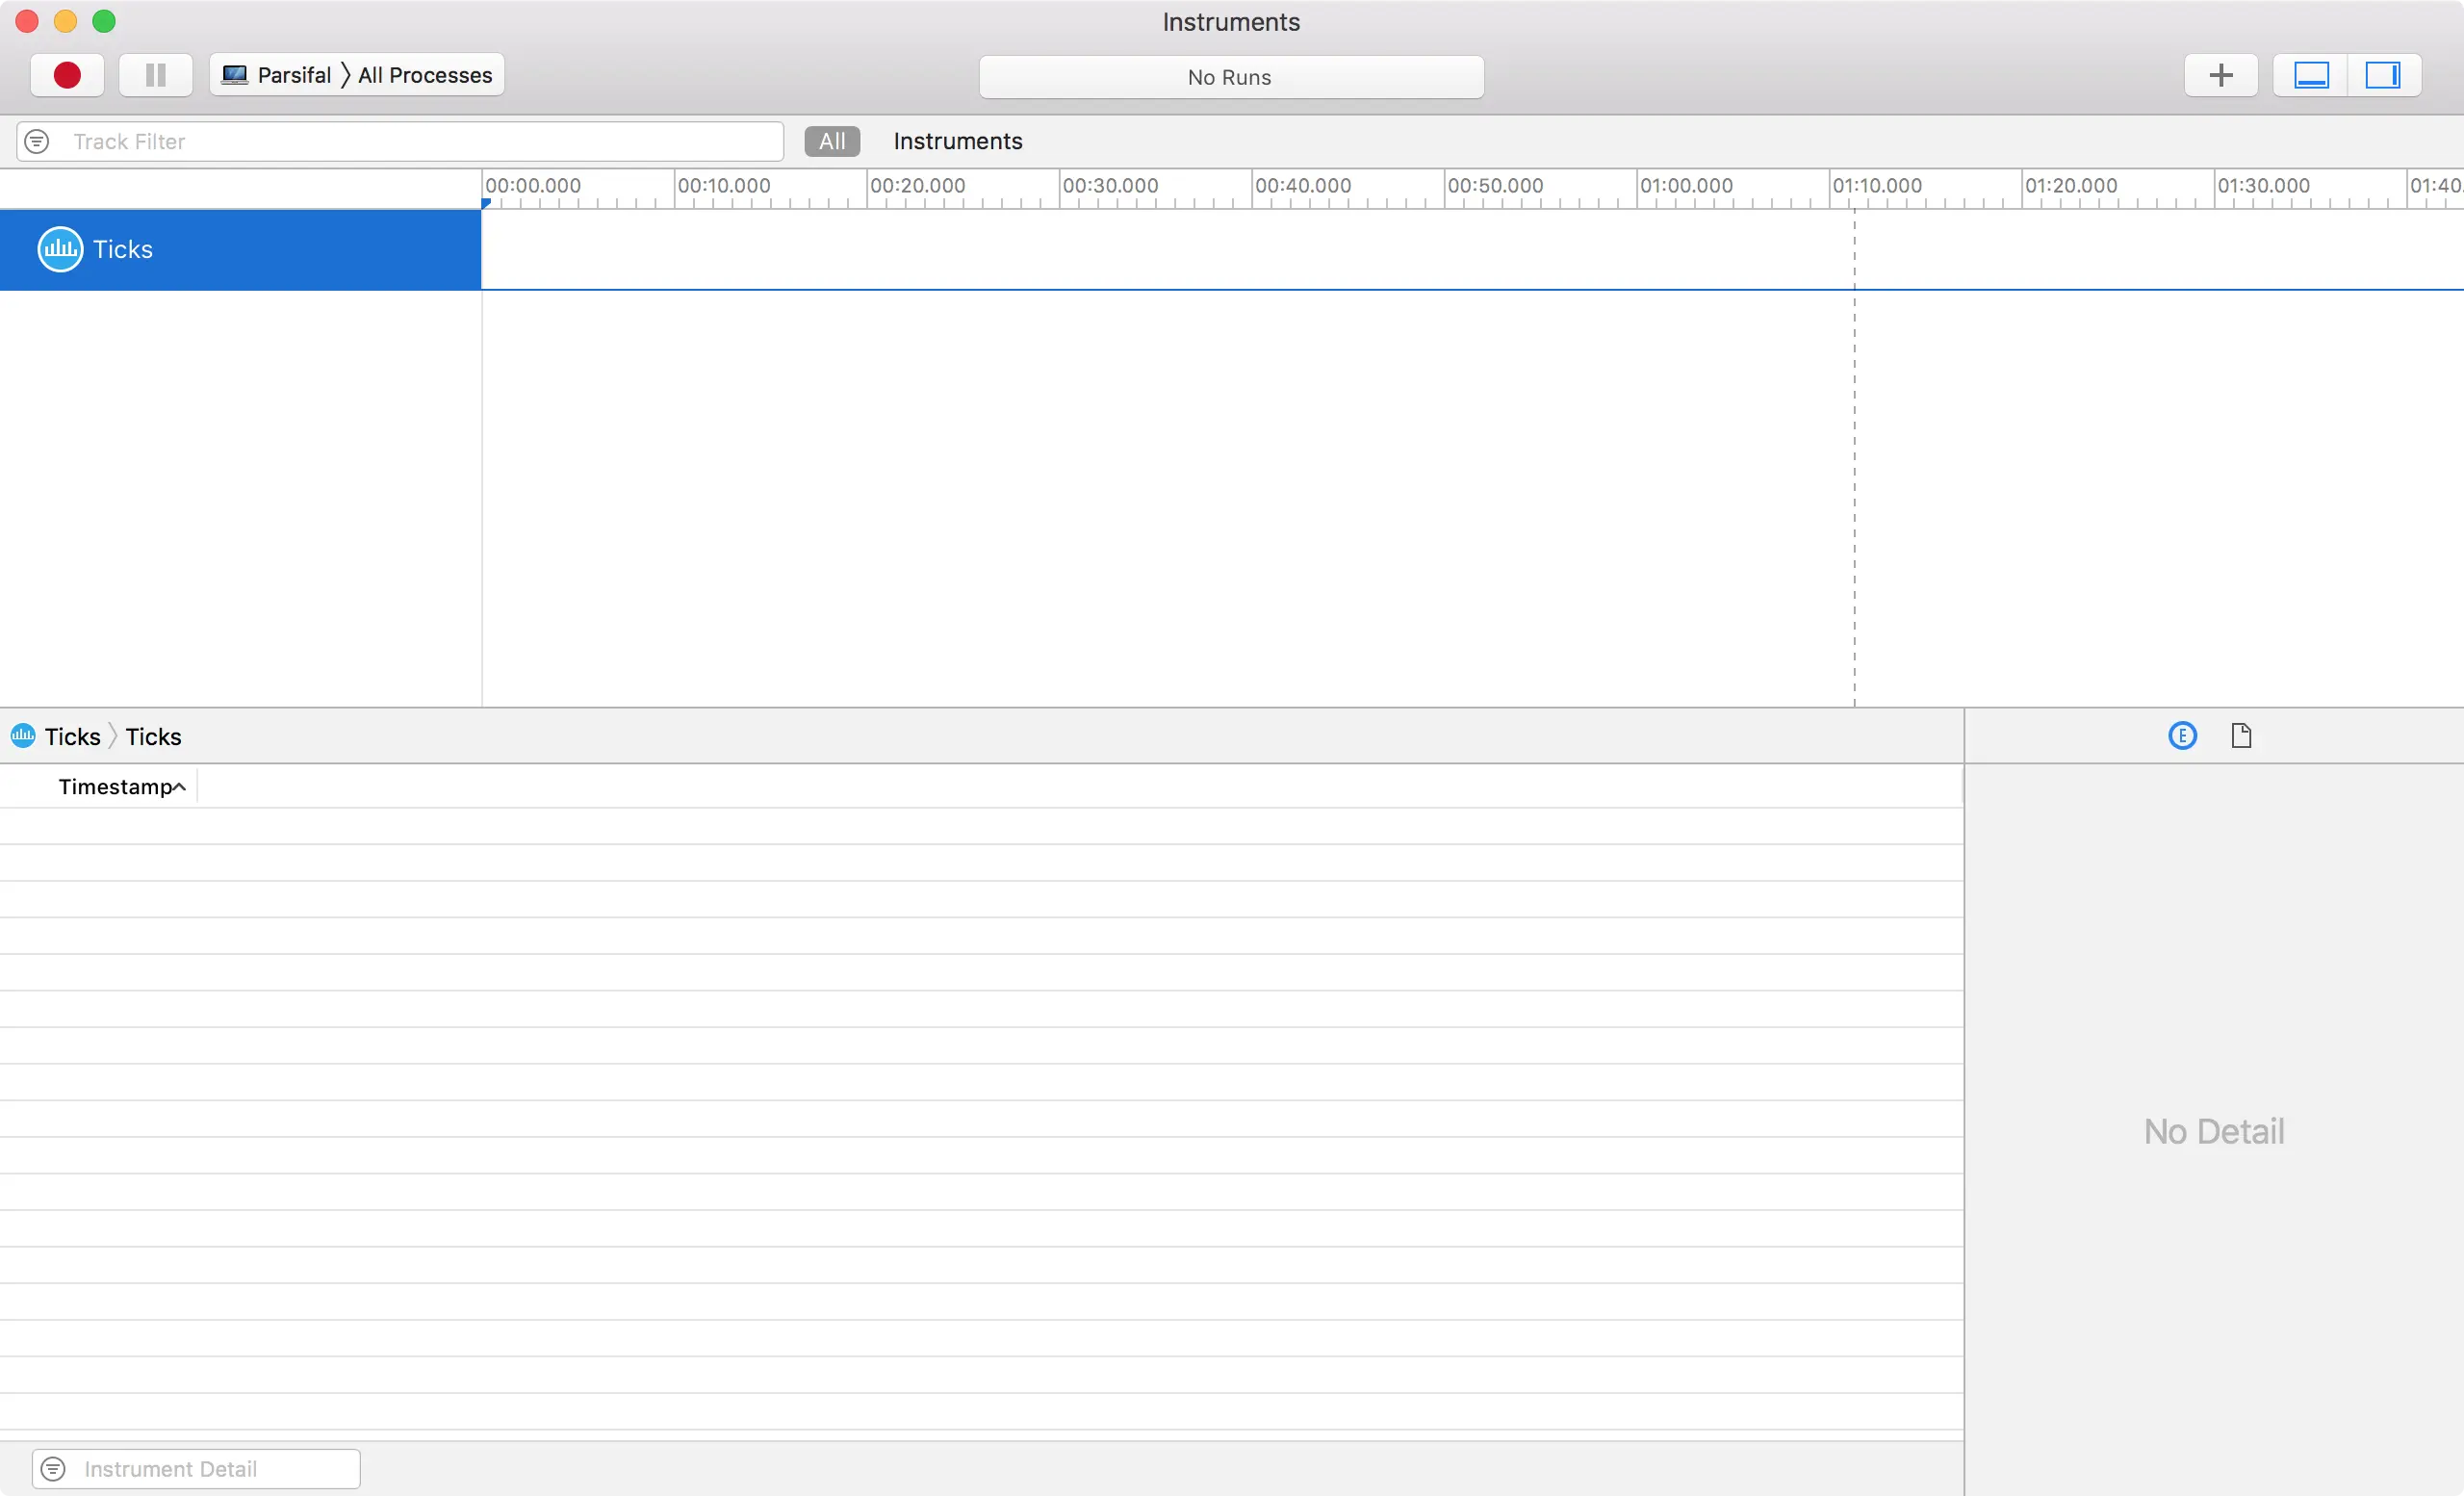Open the second Ticks detail breadcrumb menu
Viewport: 2464px width, 1496px height.
(x=153, y=737)
